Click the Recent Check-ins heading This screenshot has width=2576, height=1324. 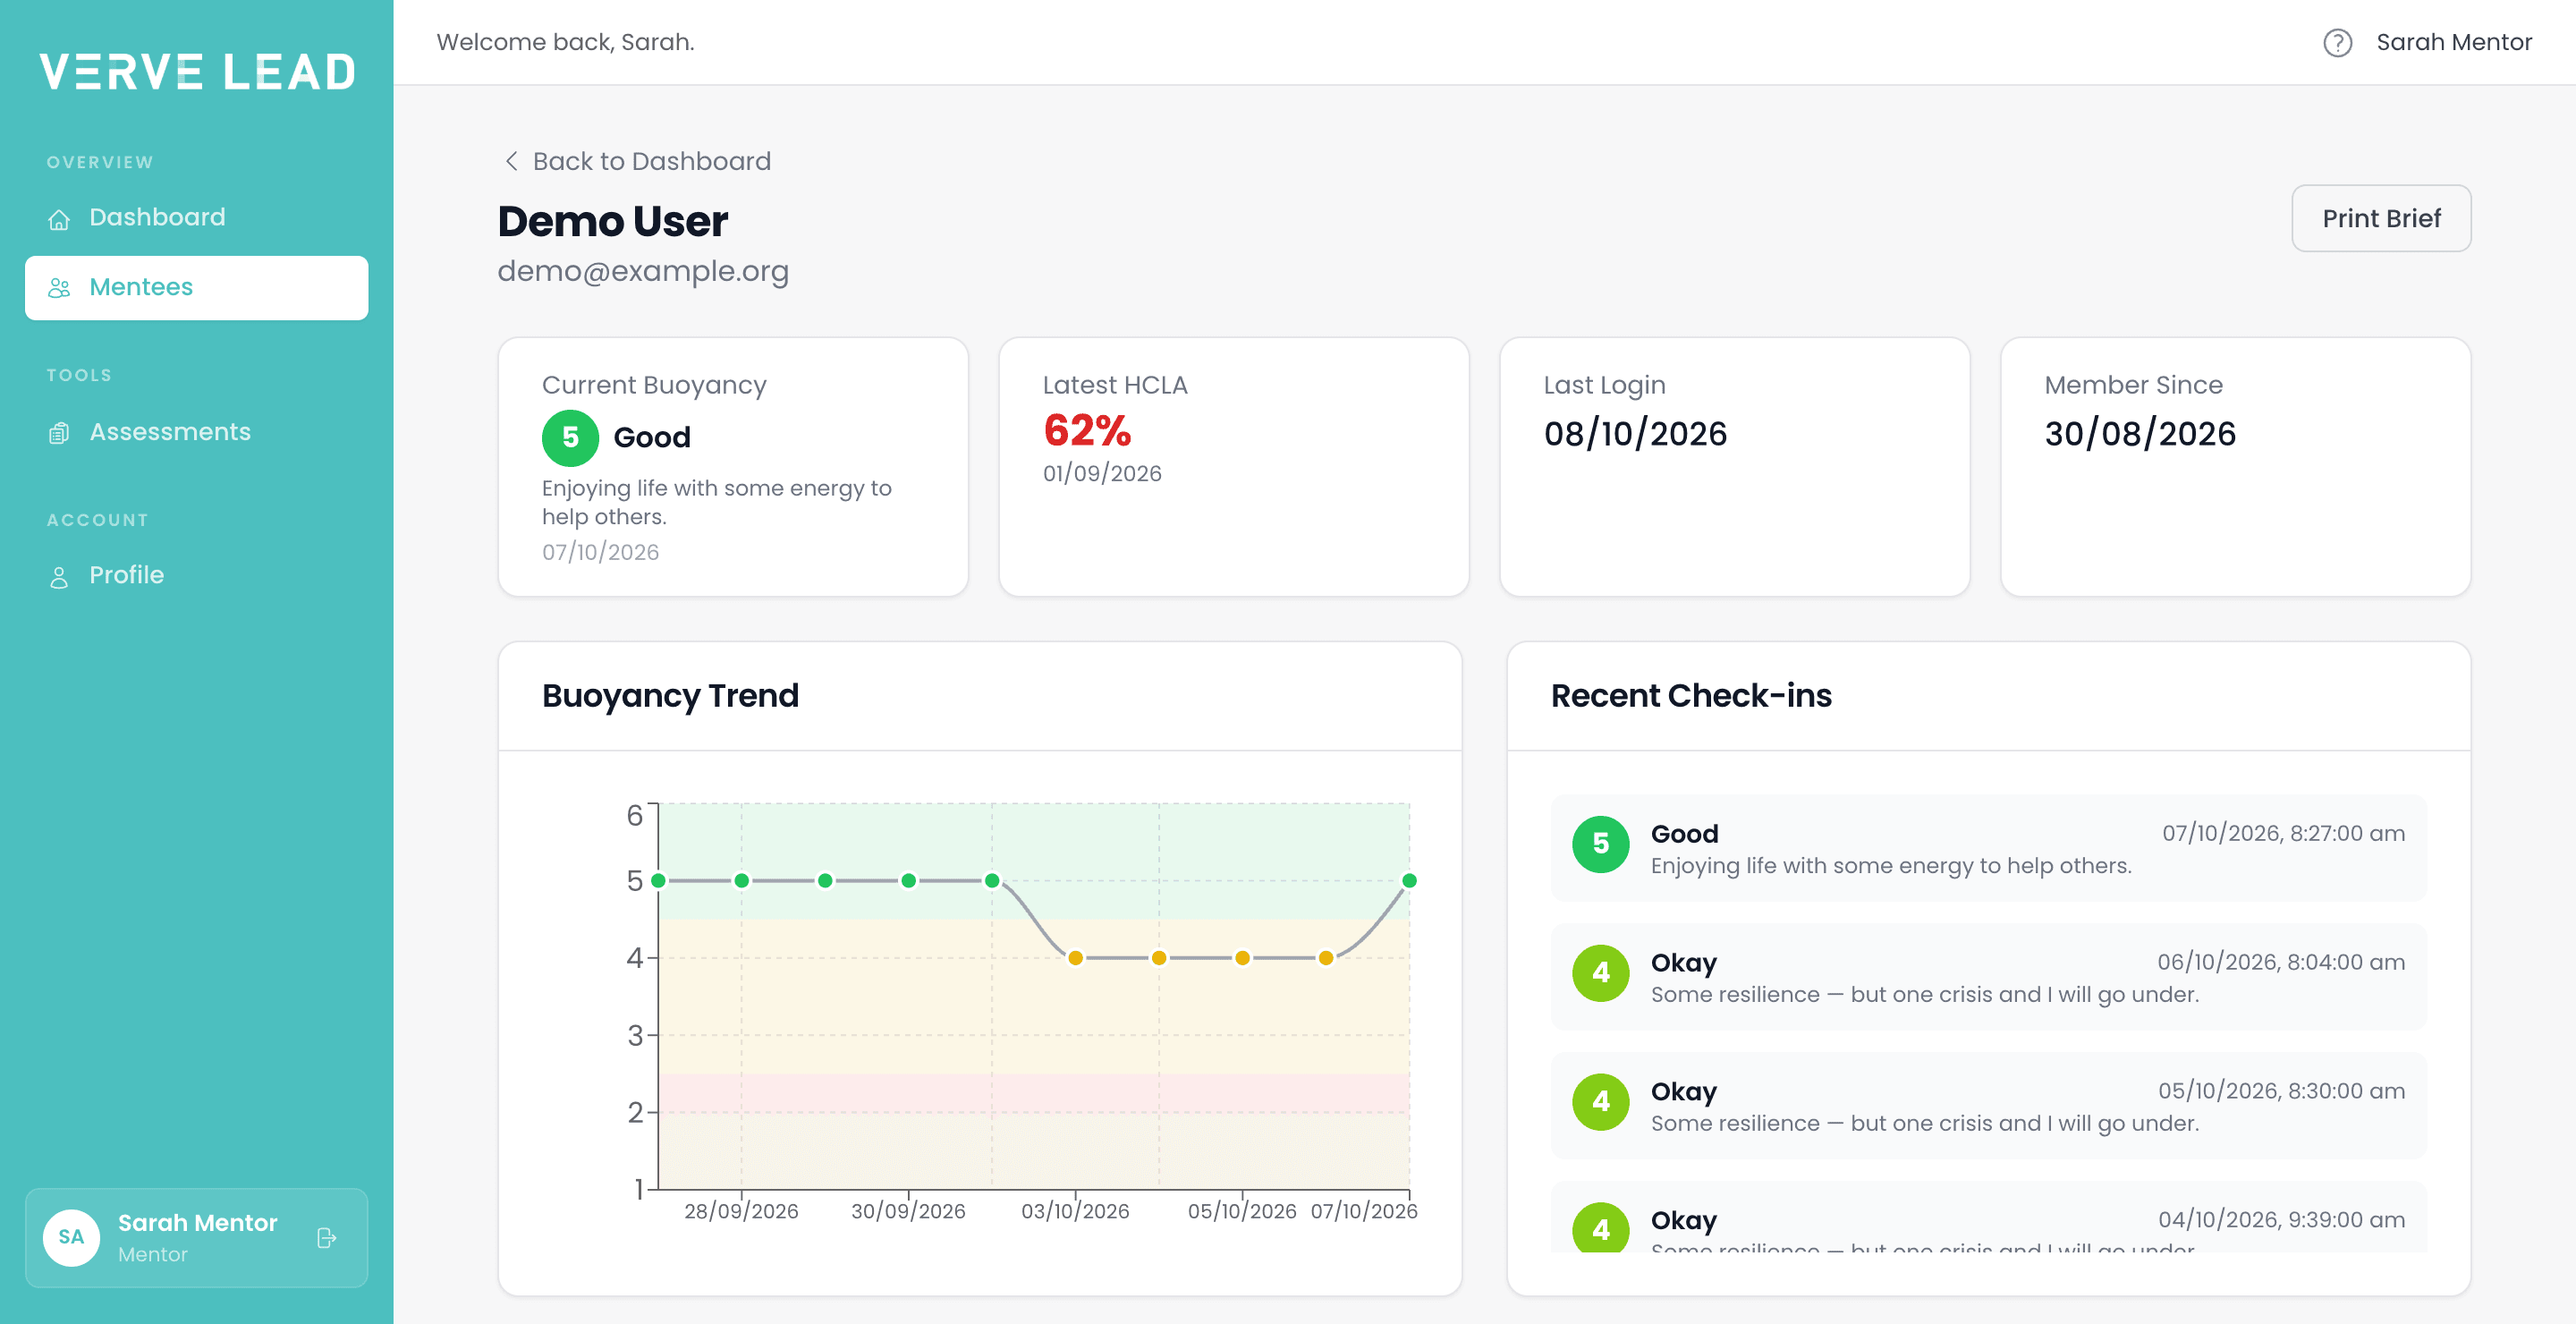coord(1691,696)
